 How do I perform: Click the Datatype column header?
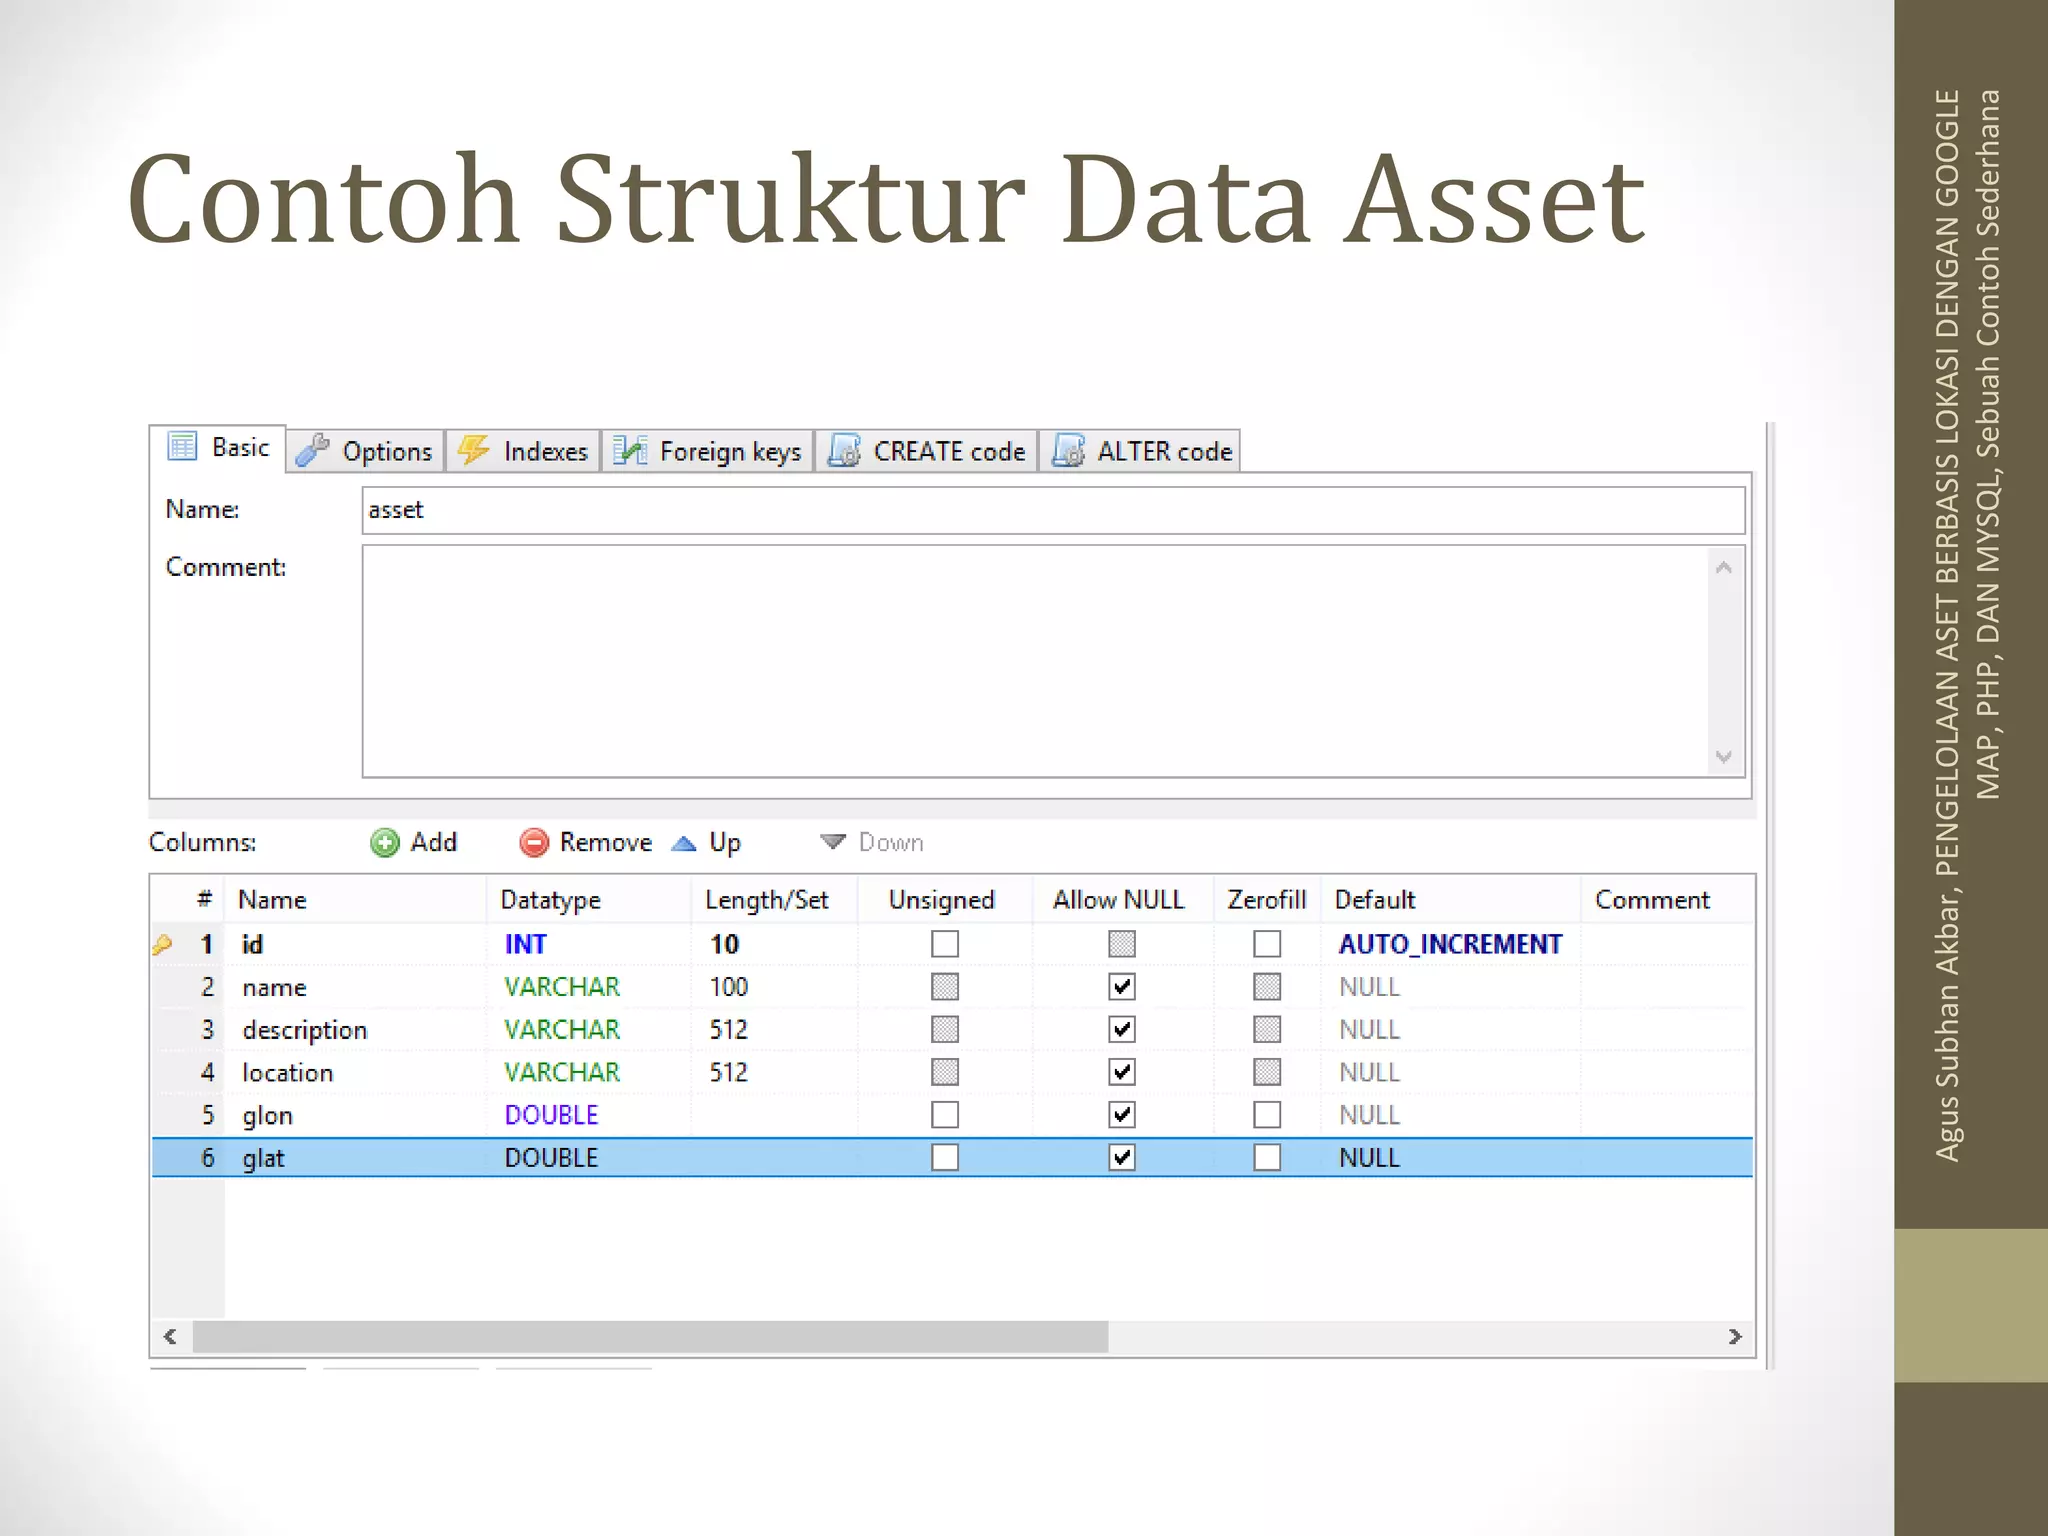551,900
